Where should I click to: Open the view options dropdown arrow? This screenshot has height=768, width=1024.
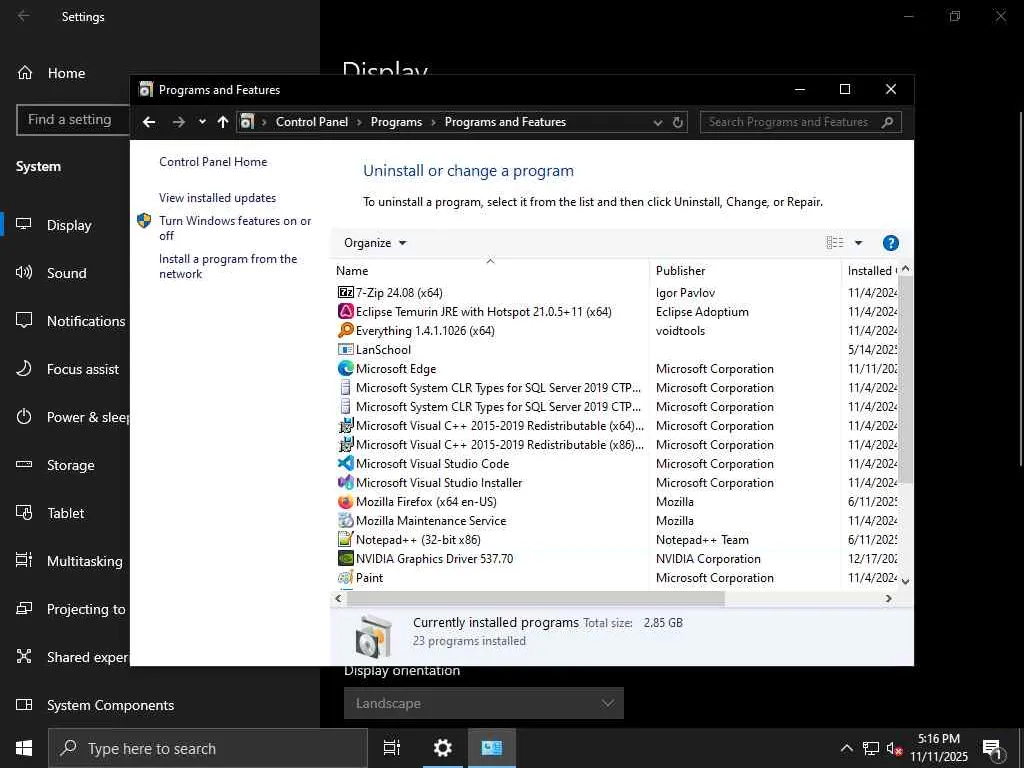point(859,243)
